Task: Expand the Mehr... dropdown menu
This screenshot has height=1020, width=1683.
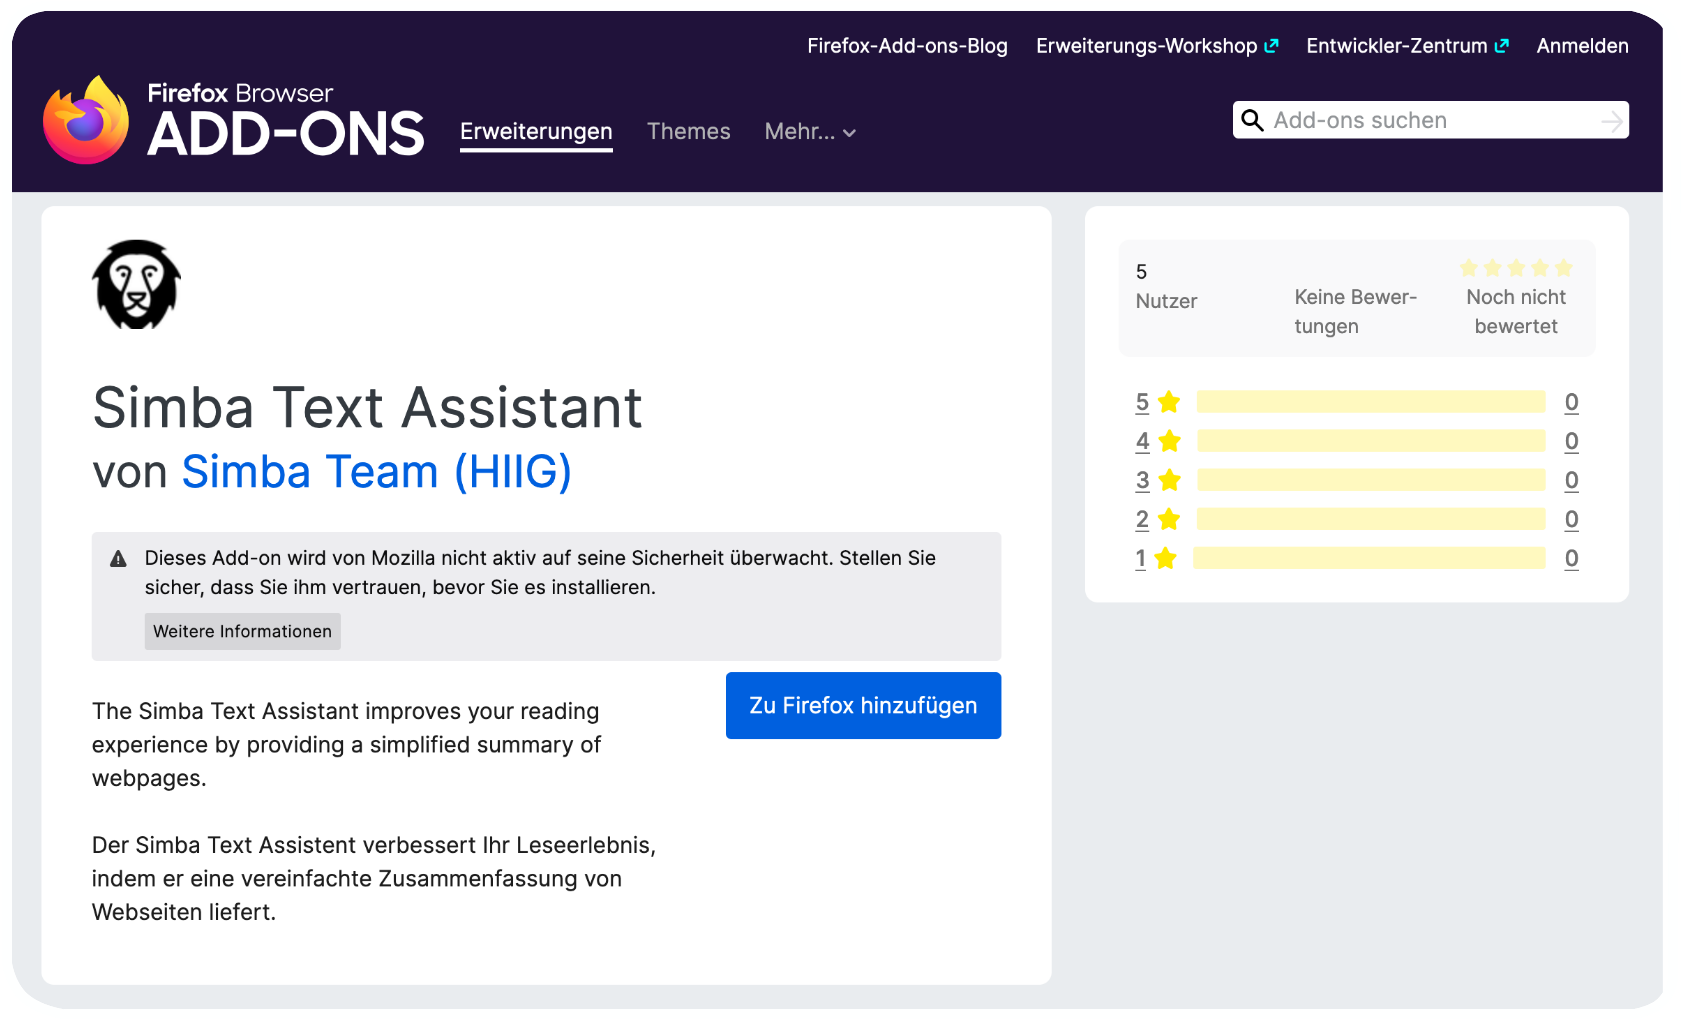Action: 810,132
